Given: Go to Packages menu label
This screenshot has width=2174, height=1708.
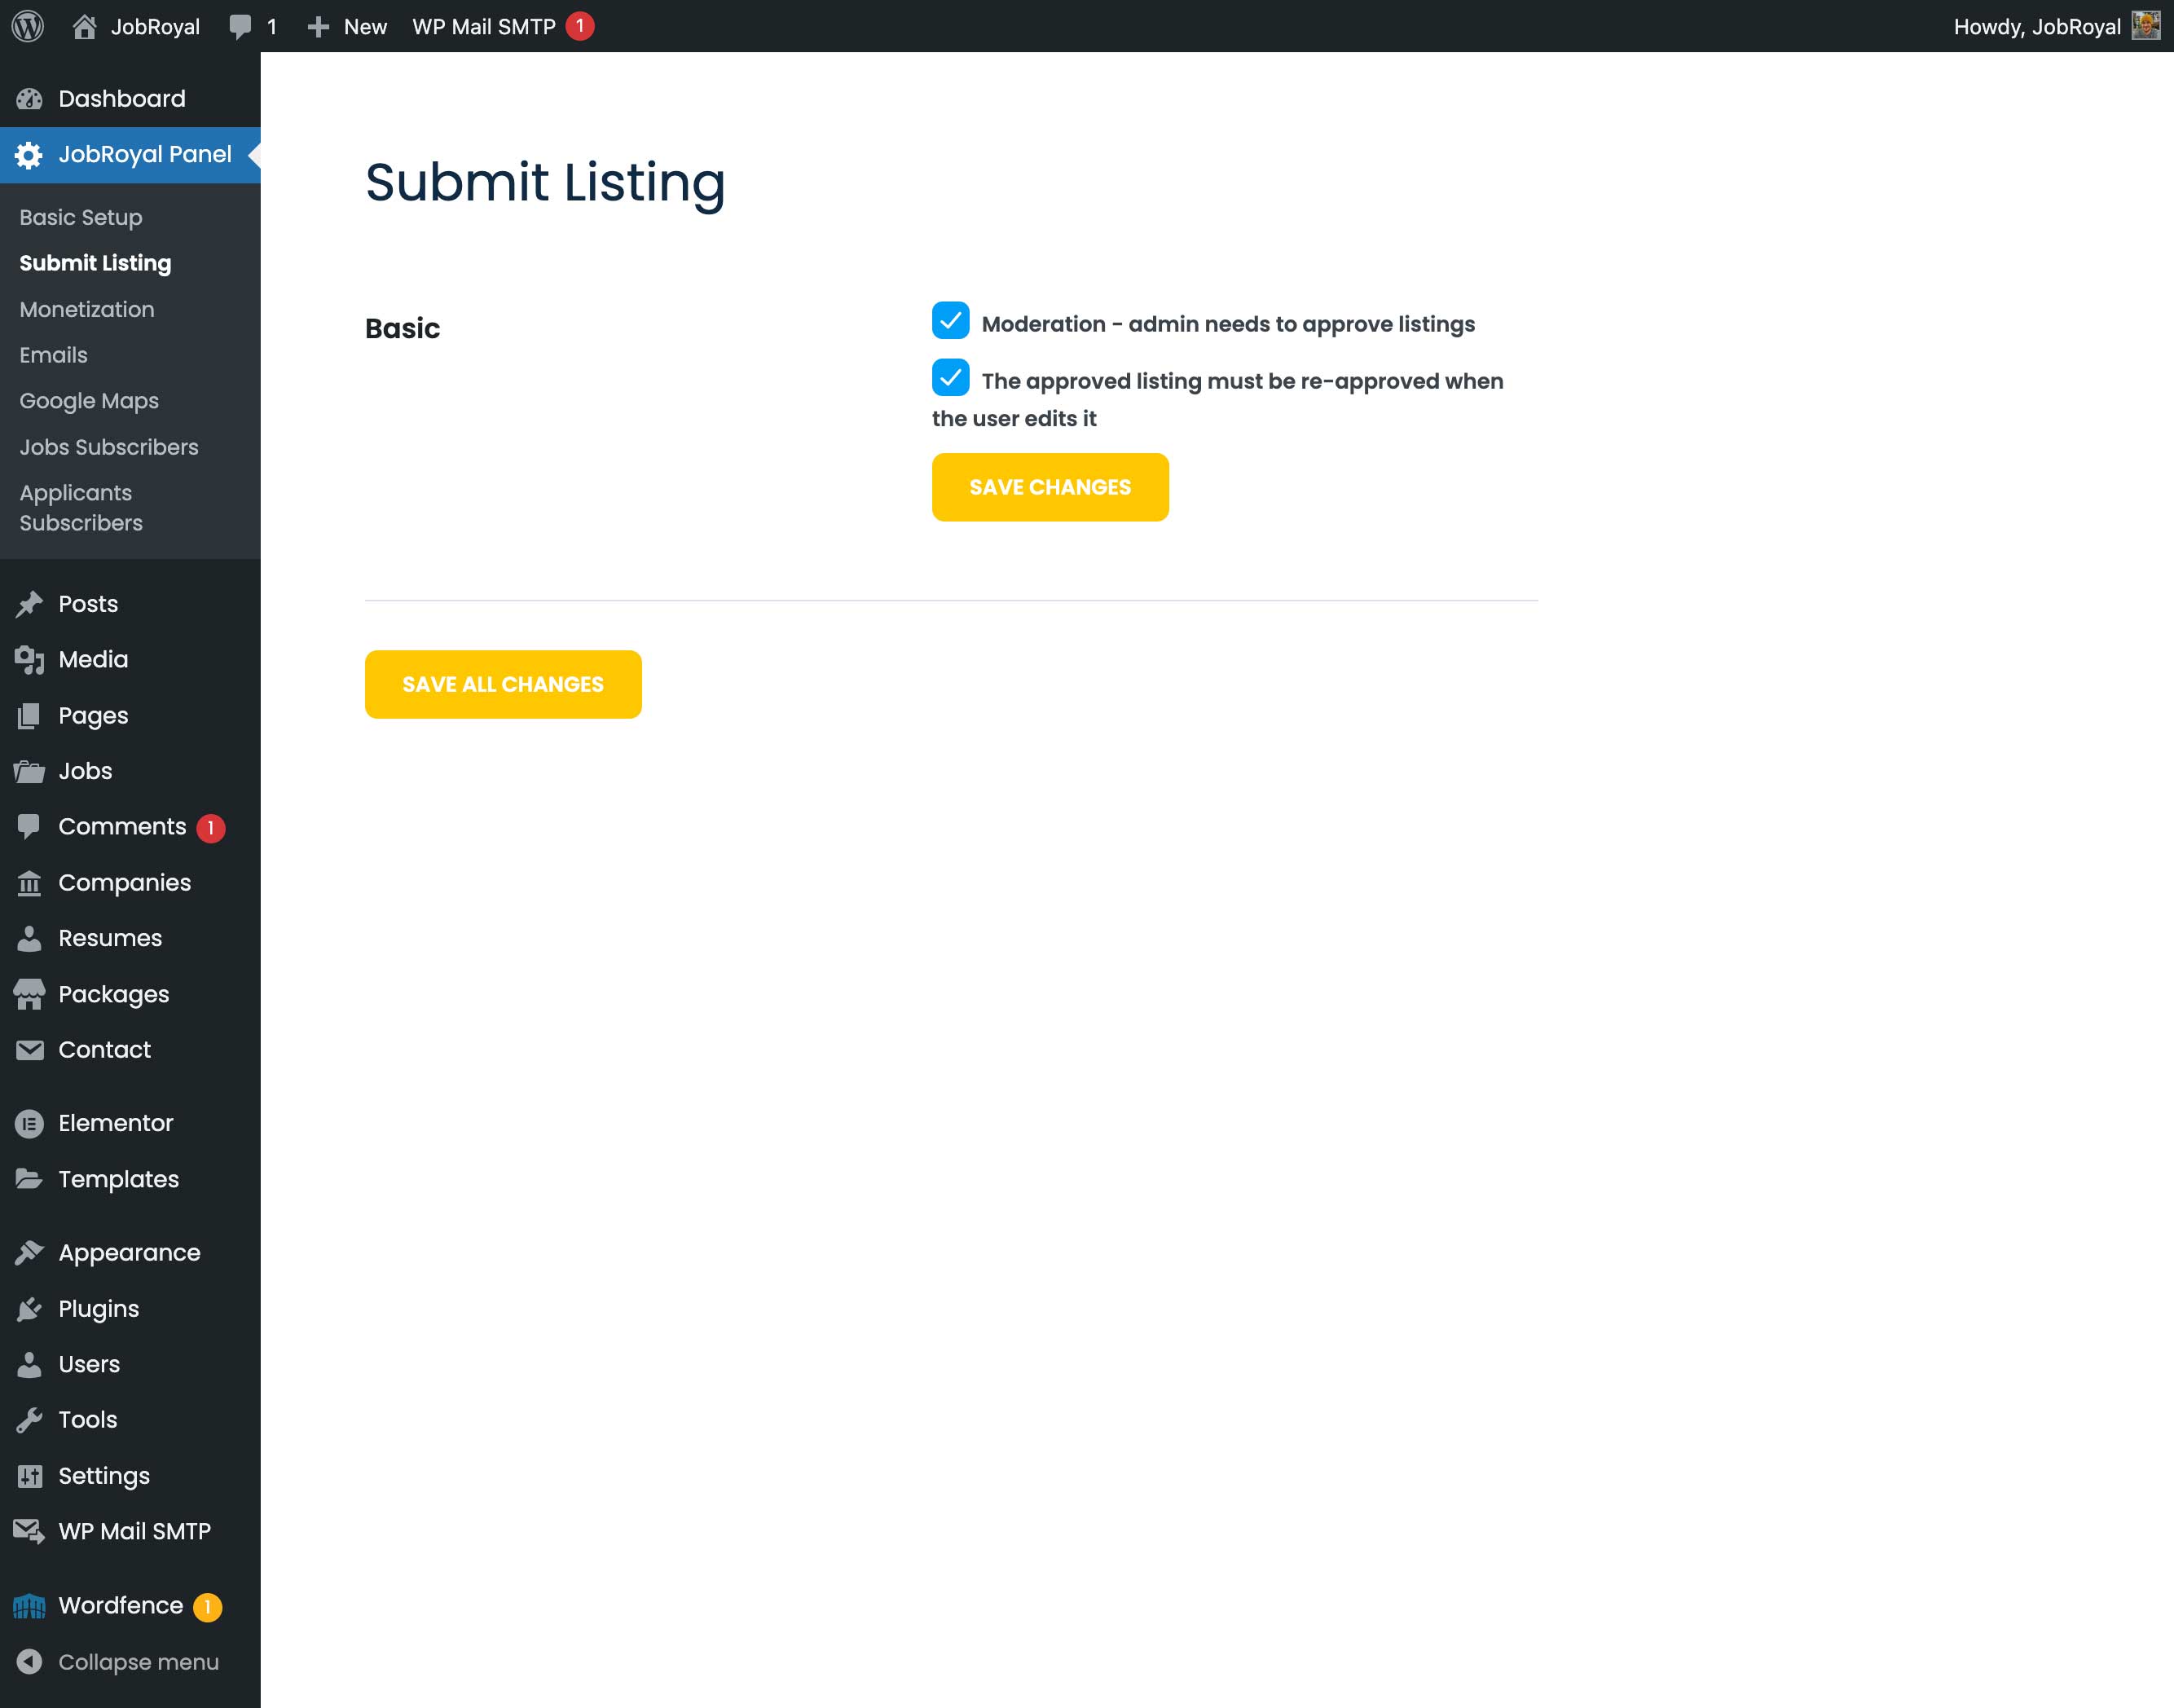Looking at the screenshot, I should pos(114,995).
